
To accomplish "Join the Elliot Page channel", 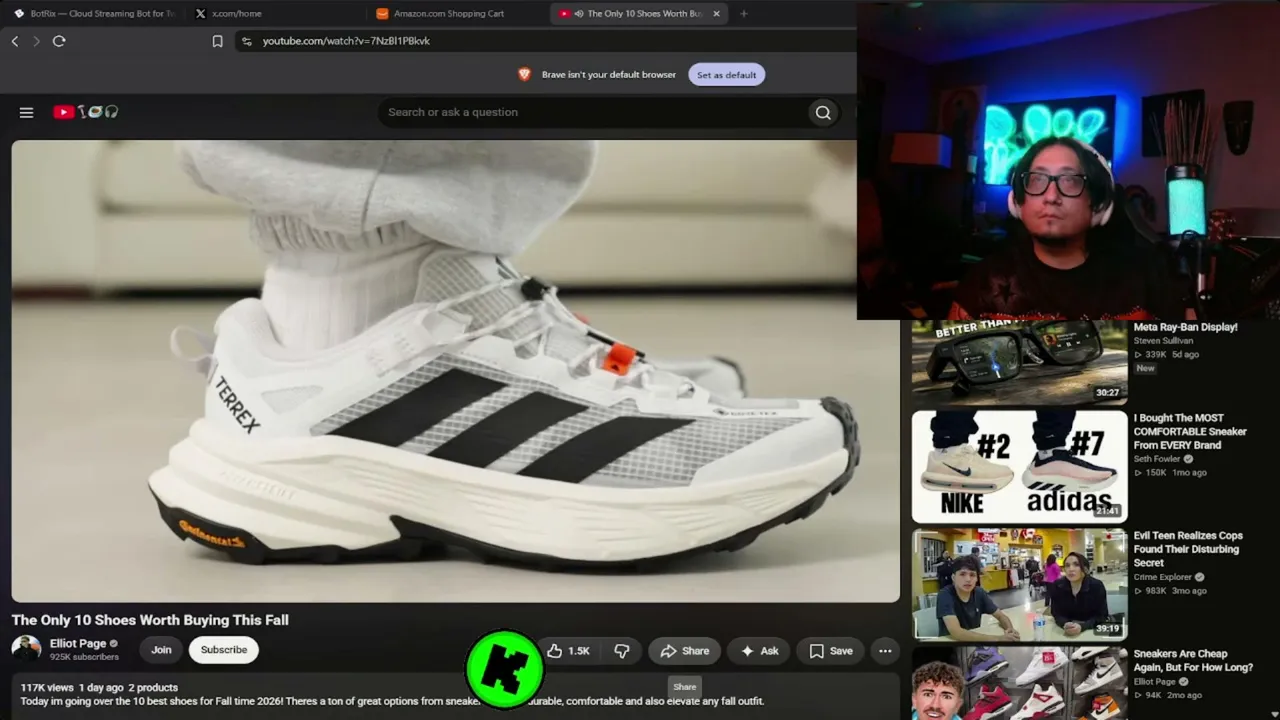I will click(x=161, y=650).
